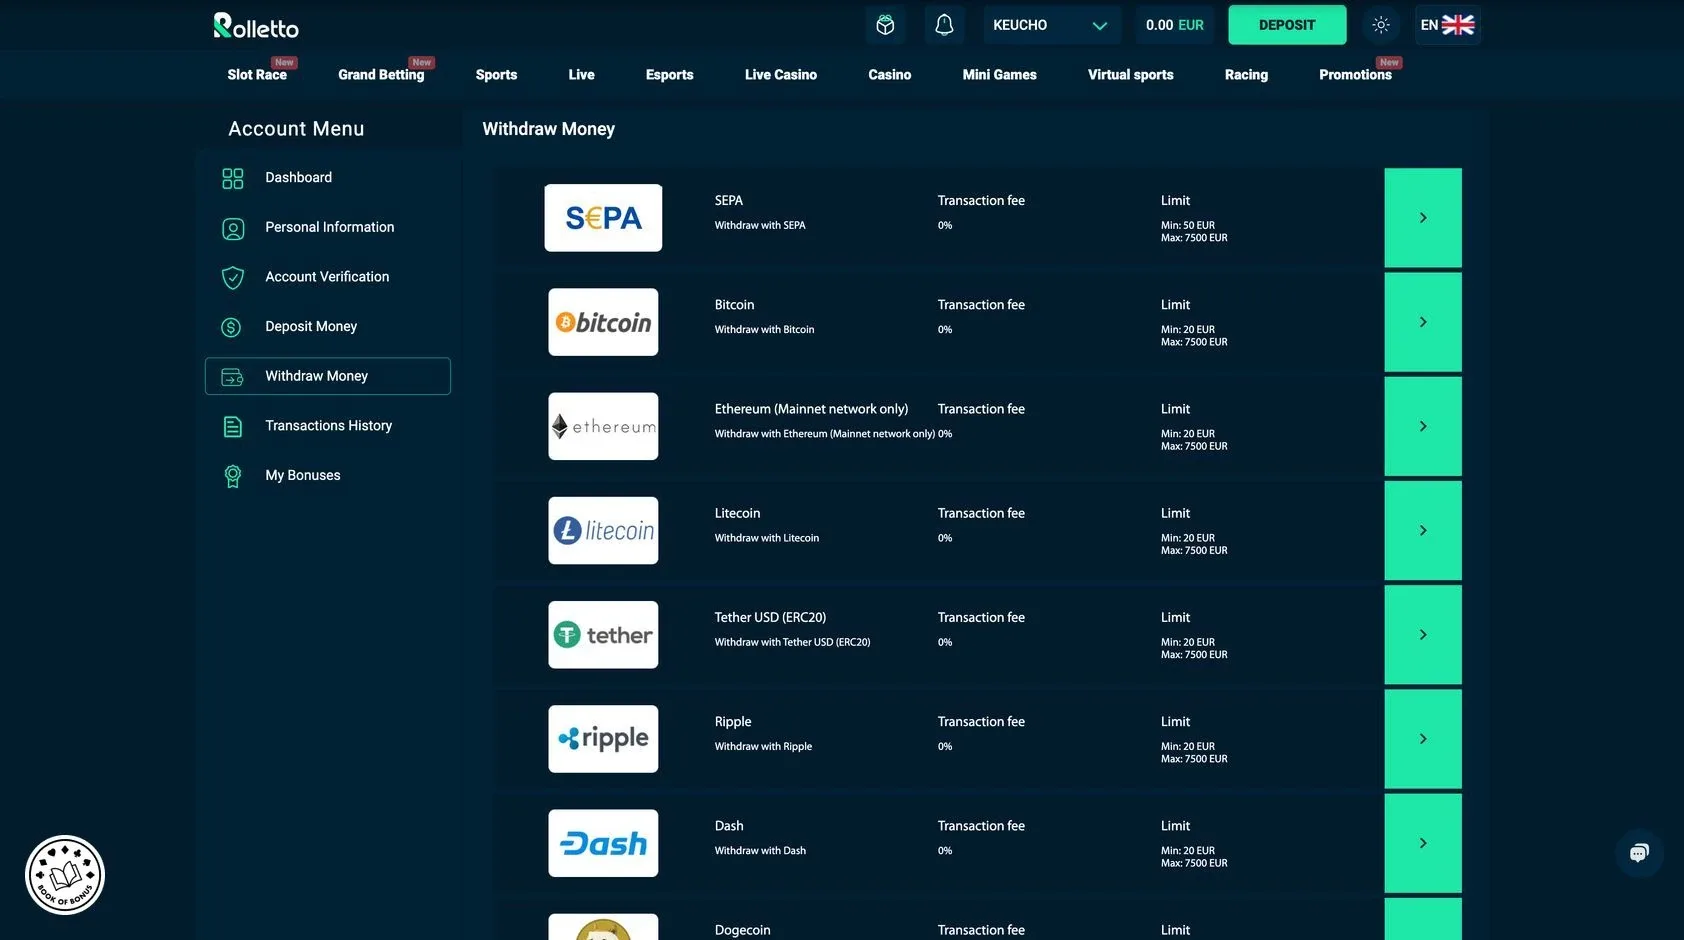This screenshot has width=1684, height=940.
Task: Go to the Sports section
Action: pos(496,74)
